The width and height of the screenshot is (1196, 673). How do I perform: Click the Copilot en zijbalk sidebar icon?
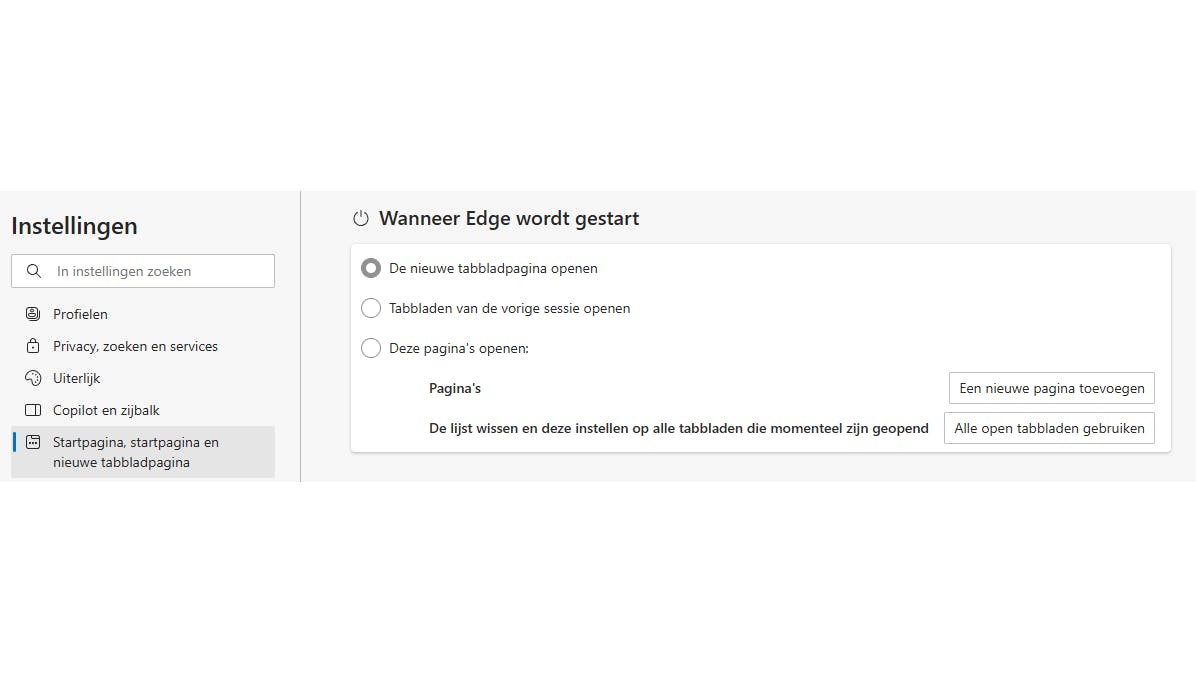pyautogui.click(x=34, y=410)
